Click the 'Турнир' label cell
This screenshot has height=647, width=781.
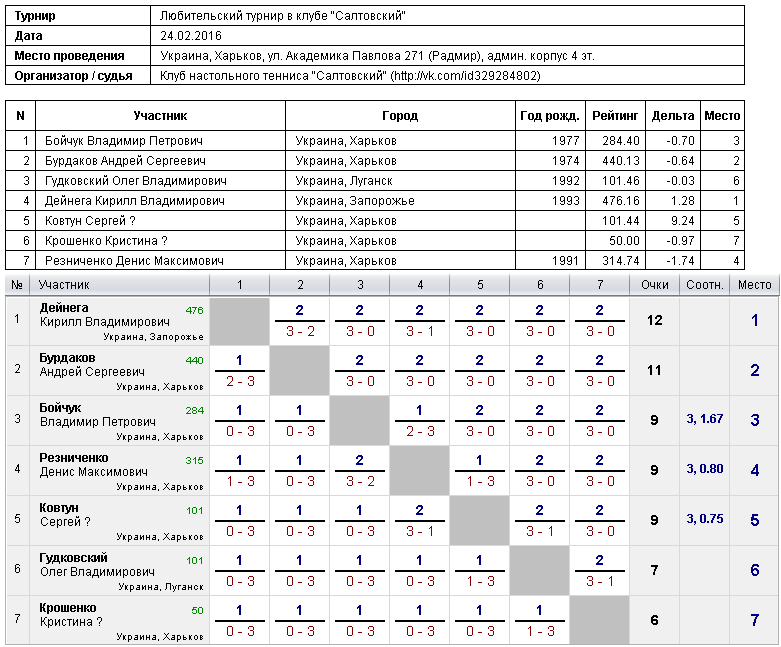(x=78, y=16)
